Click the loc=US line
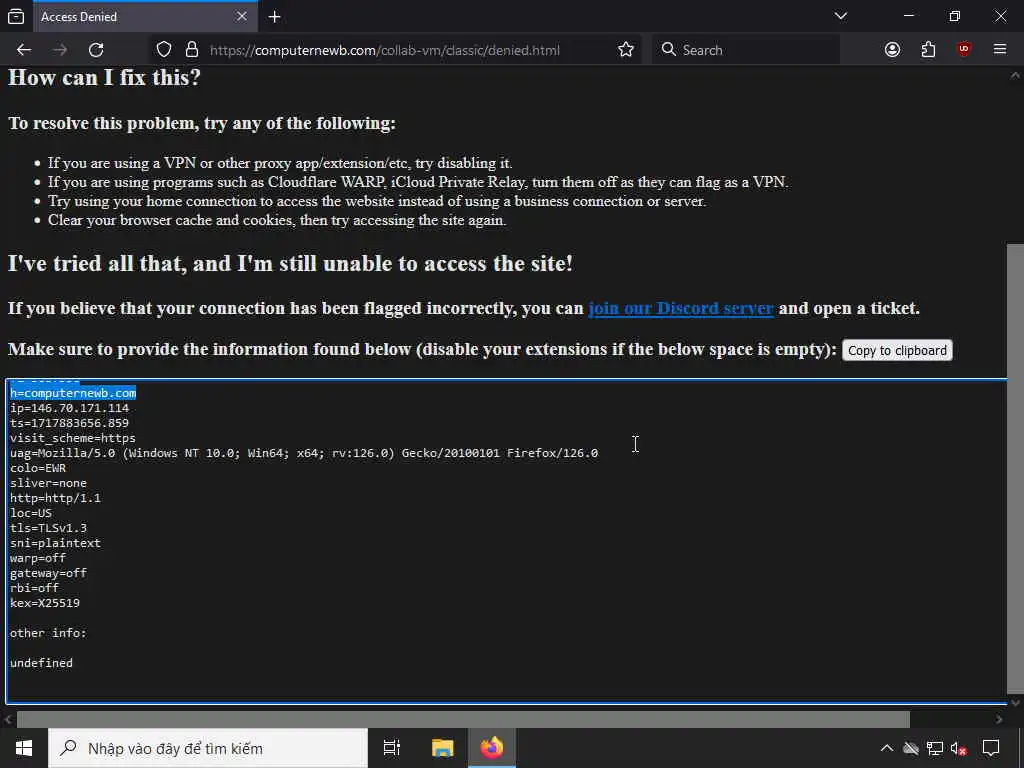Screen dimensions: 1024x768 [x=31, y=513]
